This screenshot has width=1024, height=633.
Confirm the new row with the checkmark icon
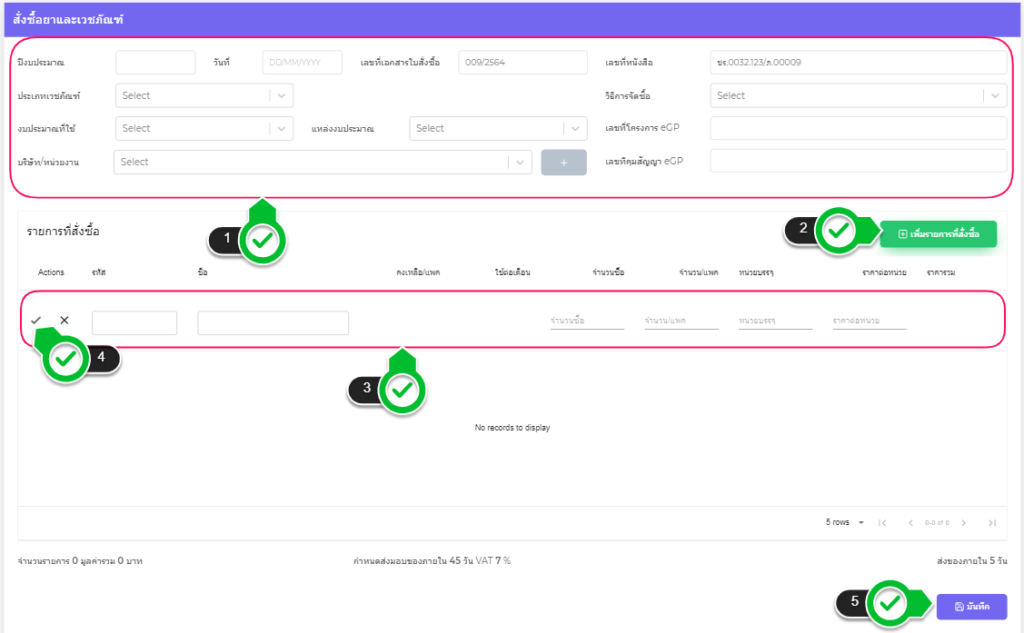(36, 320)
